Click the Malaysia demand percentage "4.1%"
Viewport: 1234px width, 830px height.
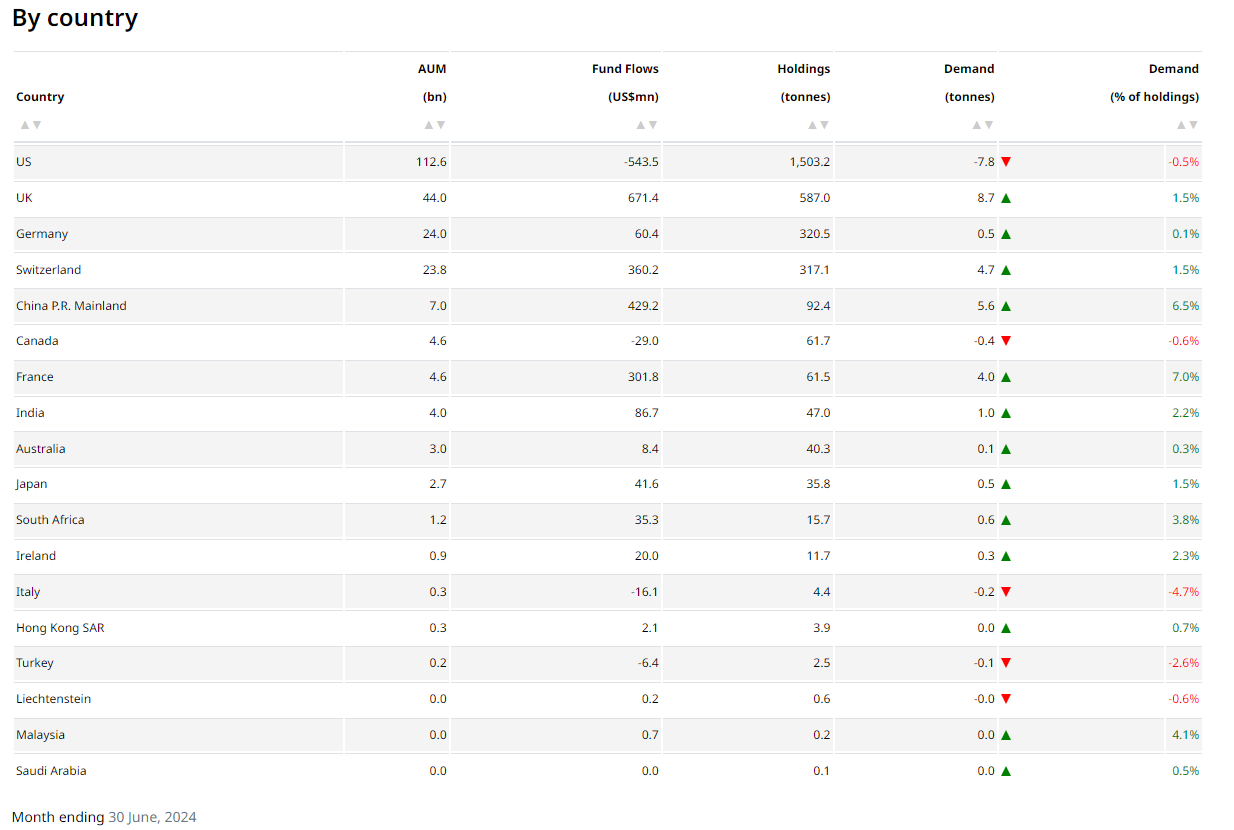(x=1186, y=735)
